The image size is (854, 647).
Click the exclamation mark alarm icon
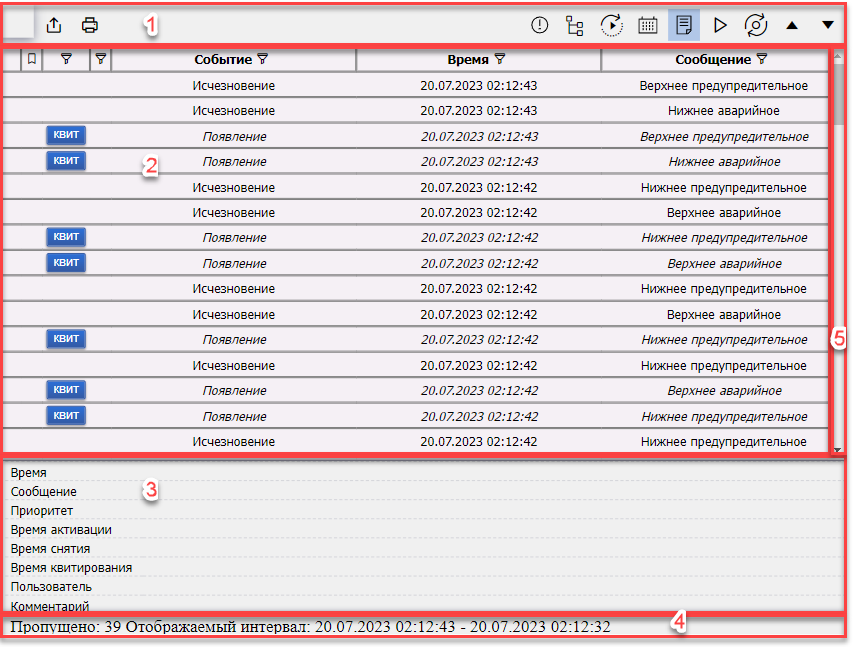pyautogui.click(x=540, y=25)
